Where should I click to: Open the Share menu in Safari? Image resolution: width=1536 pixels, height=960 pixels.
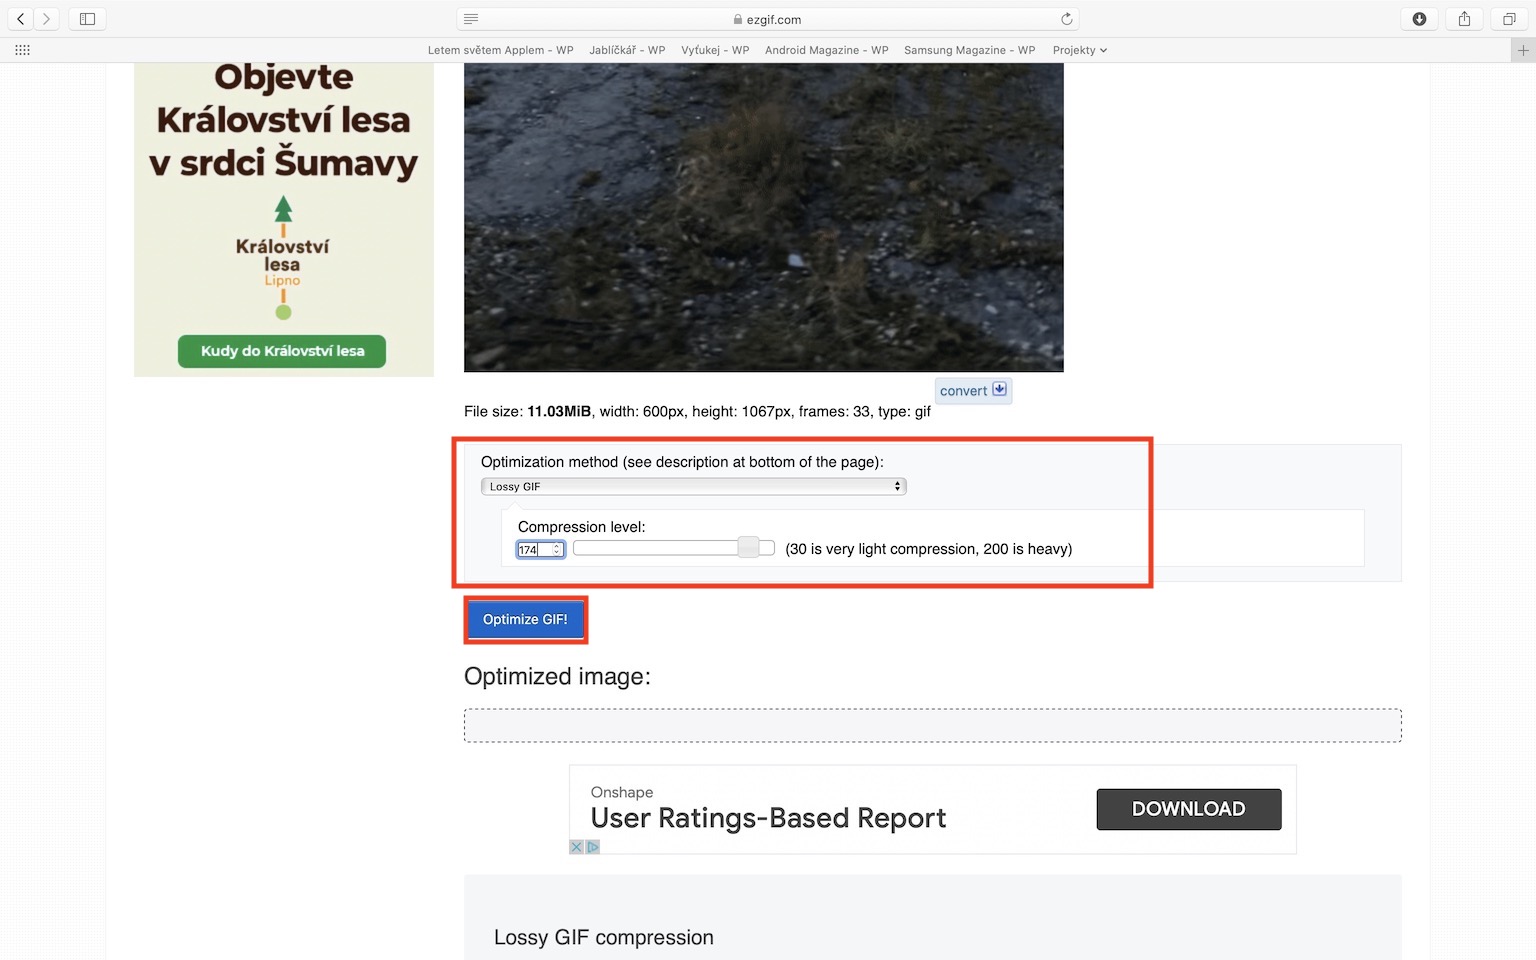coord(1464,19)
